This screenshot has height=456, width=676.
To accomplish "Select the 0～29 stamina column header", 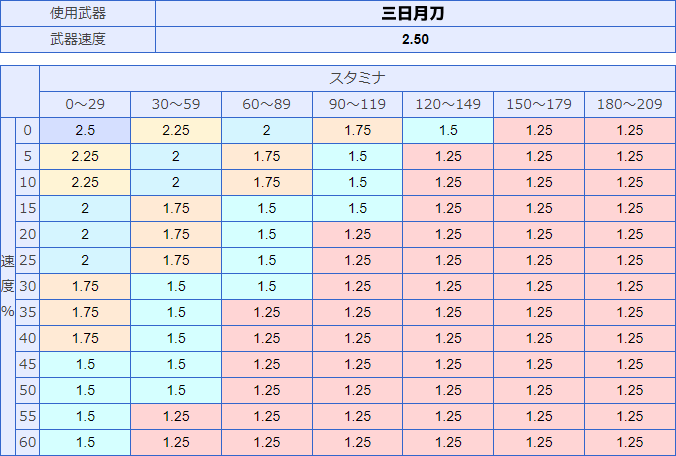I will 85,104.
